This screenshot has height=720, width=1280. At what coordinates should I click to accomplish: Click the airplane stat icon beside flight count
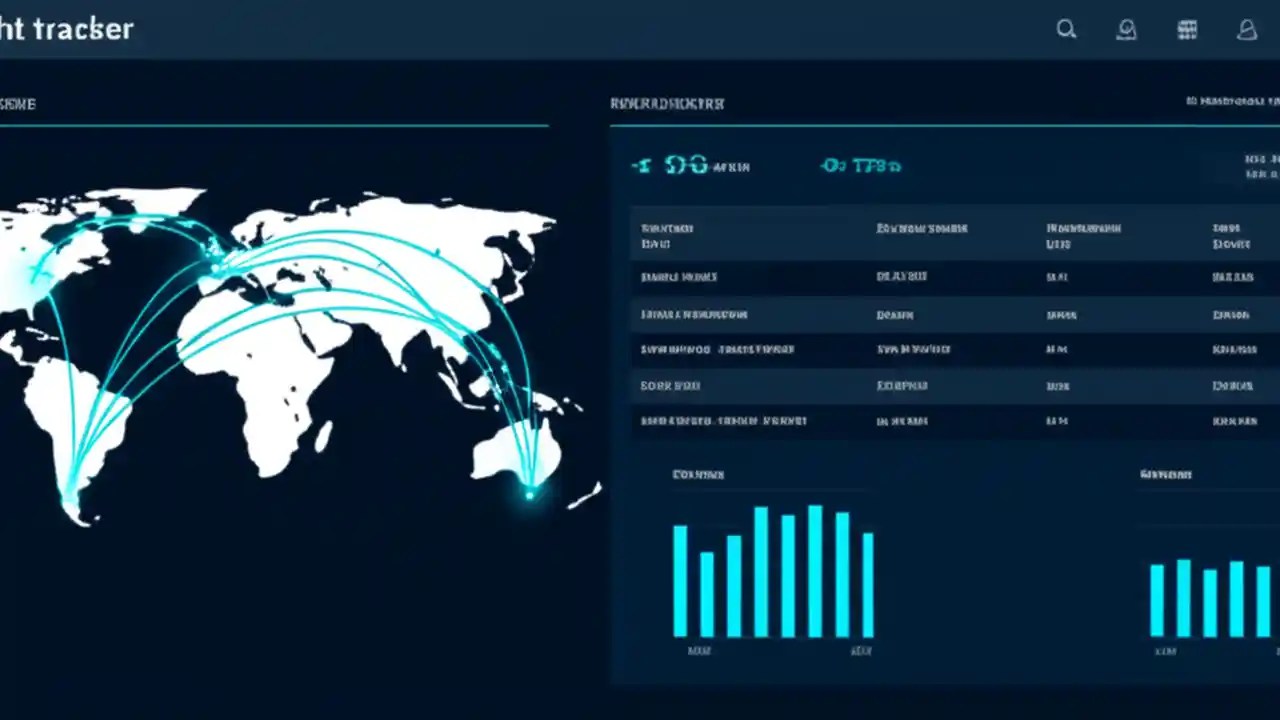tap(640, 166)
